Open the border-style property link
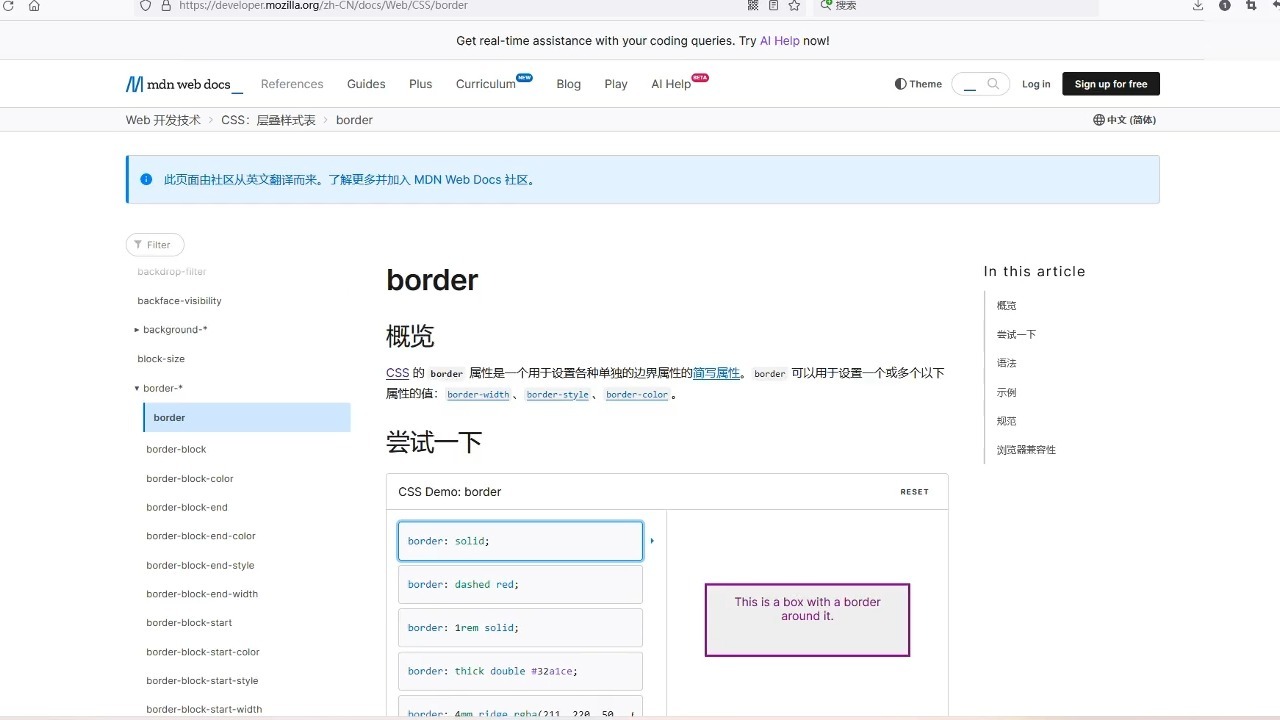This screenshot has width=1280, height=720. (x=558, y=395)
